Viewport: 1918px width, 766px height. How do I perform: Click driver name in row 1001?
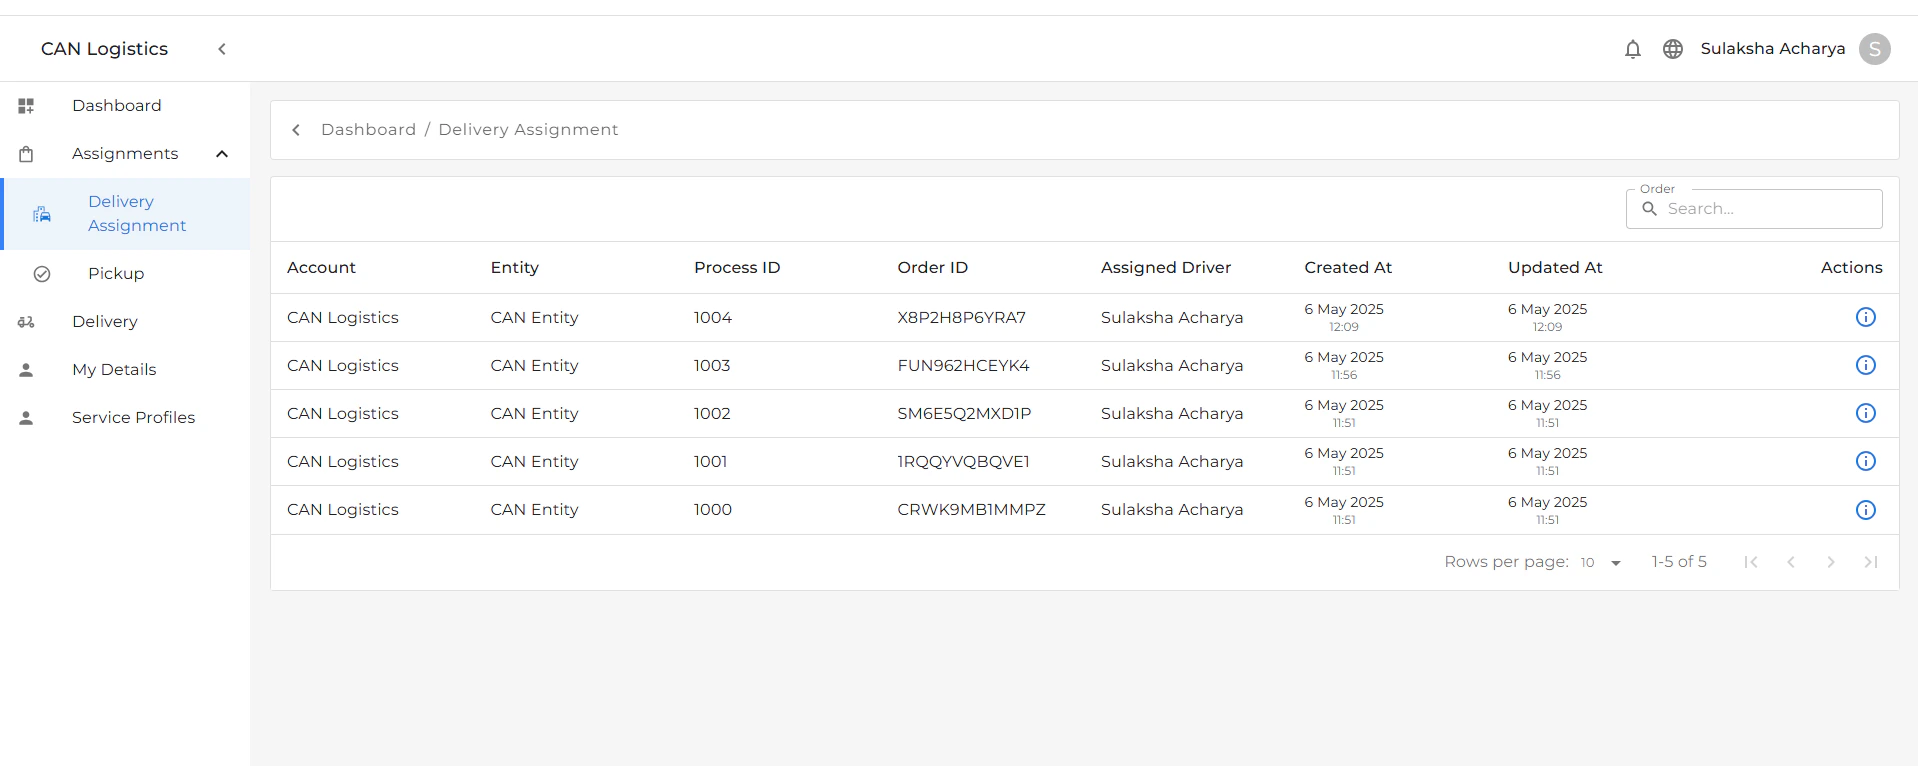click(1172, 462)
